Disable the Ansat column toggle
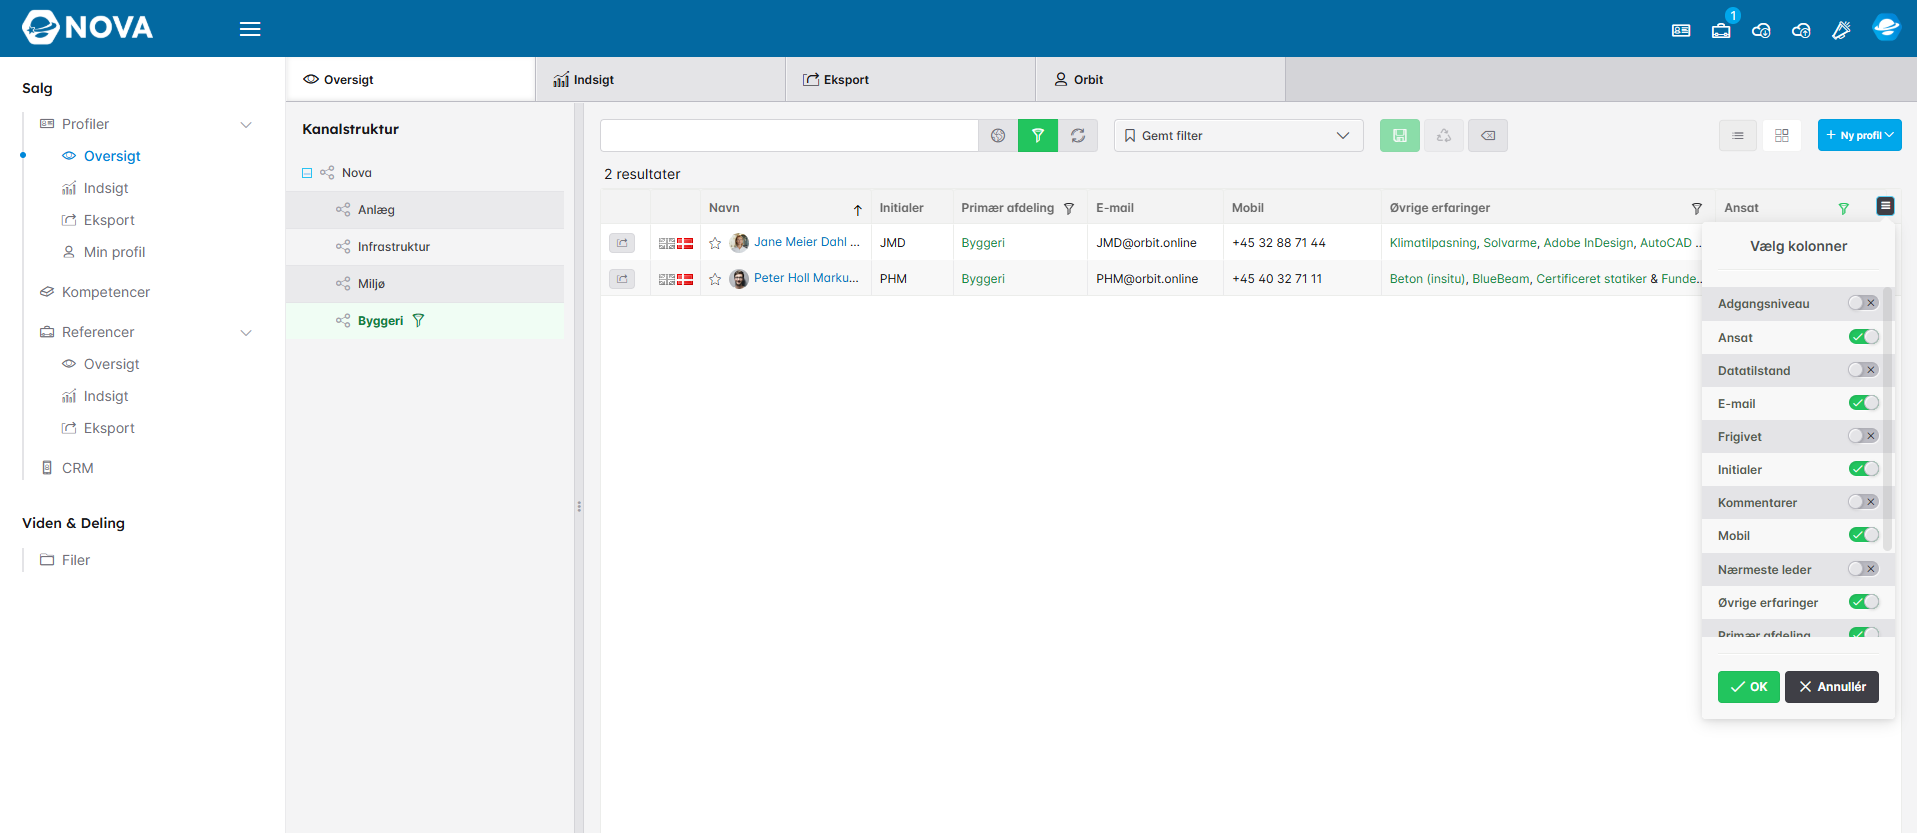 point(1863,337)
